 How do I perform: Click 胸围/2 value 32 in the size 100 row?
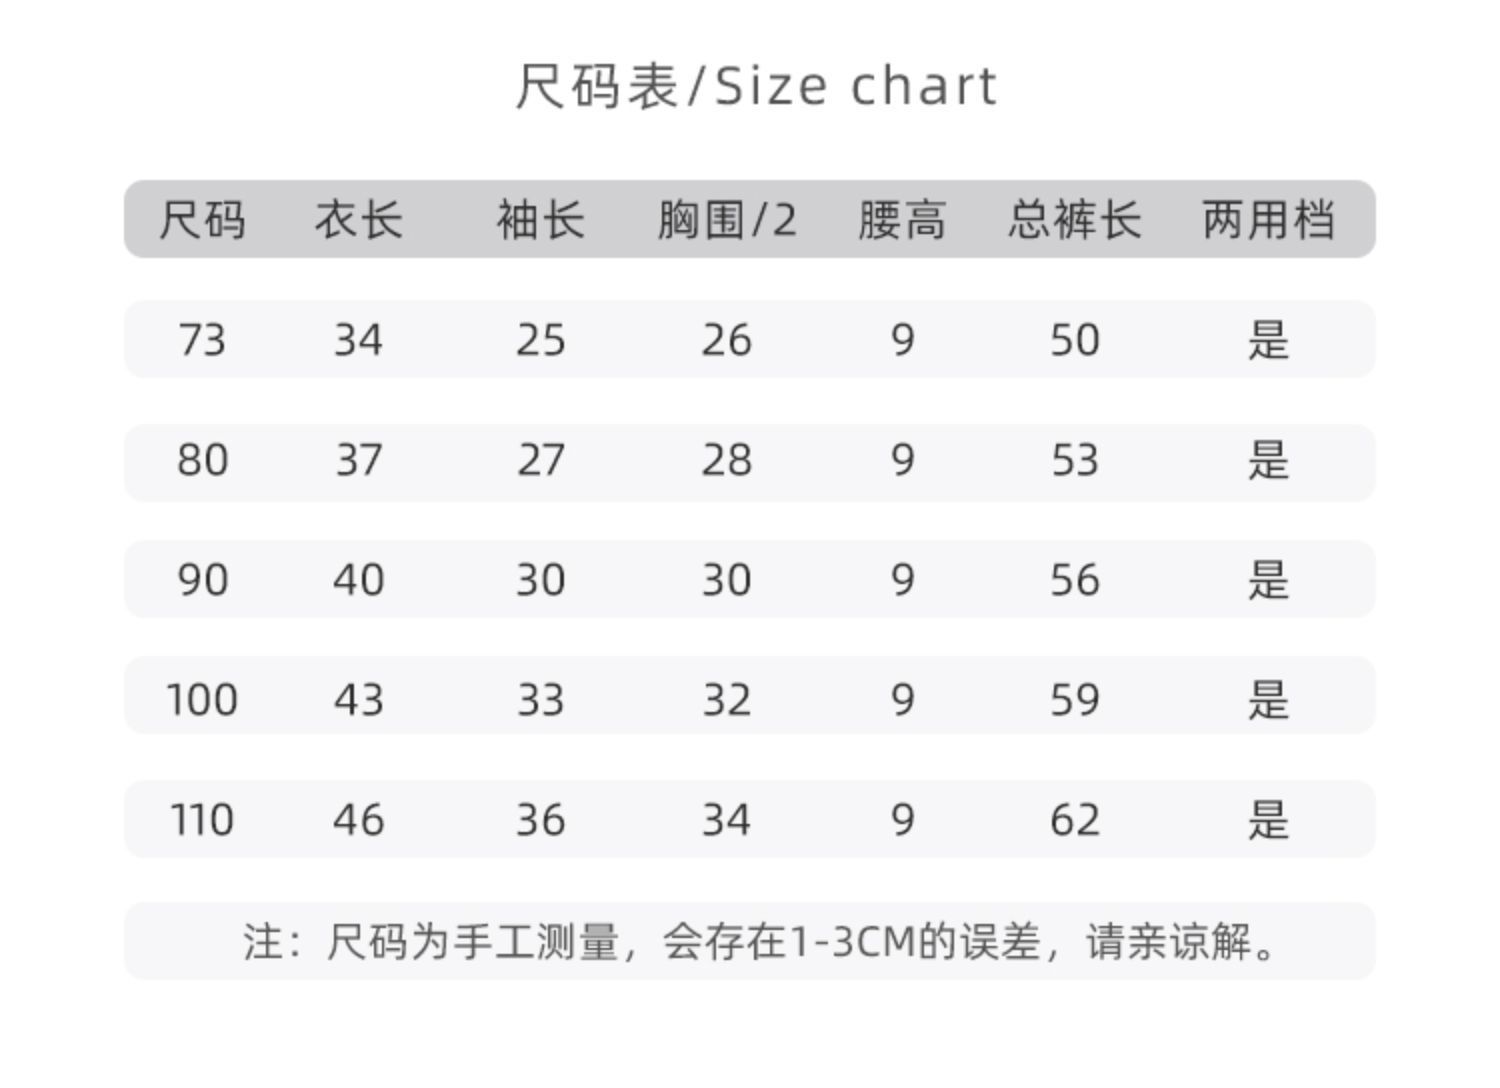pos(727,700)
